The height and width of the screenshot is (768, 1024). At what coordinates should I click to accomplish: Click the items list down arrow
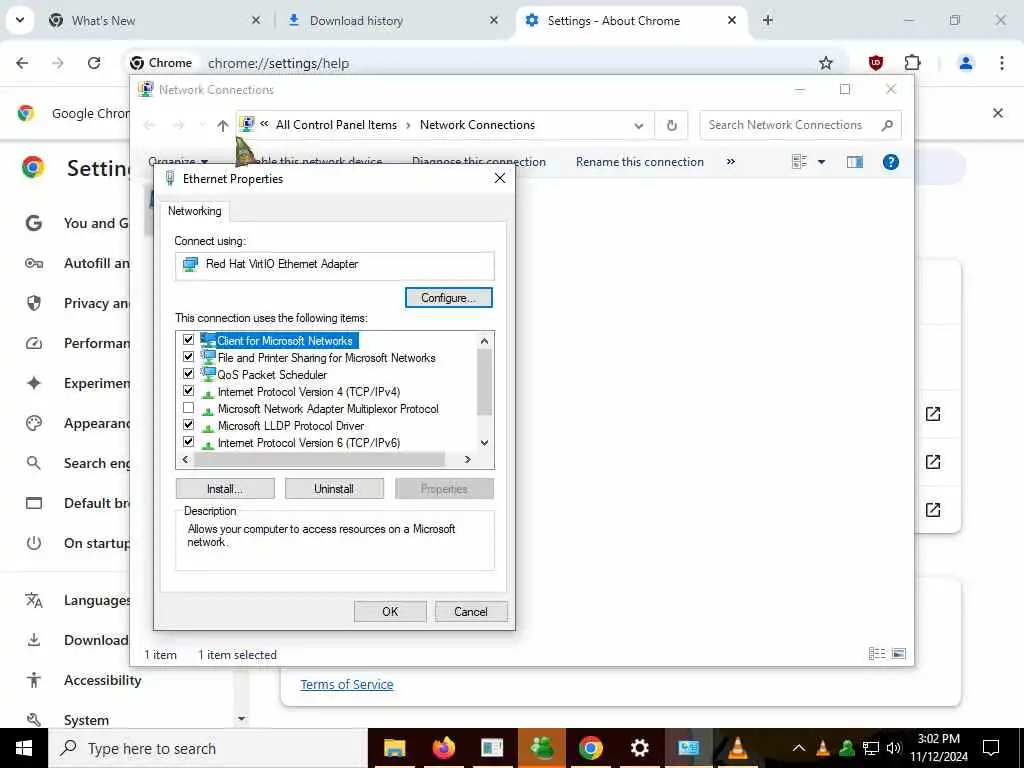(485, 443)
